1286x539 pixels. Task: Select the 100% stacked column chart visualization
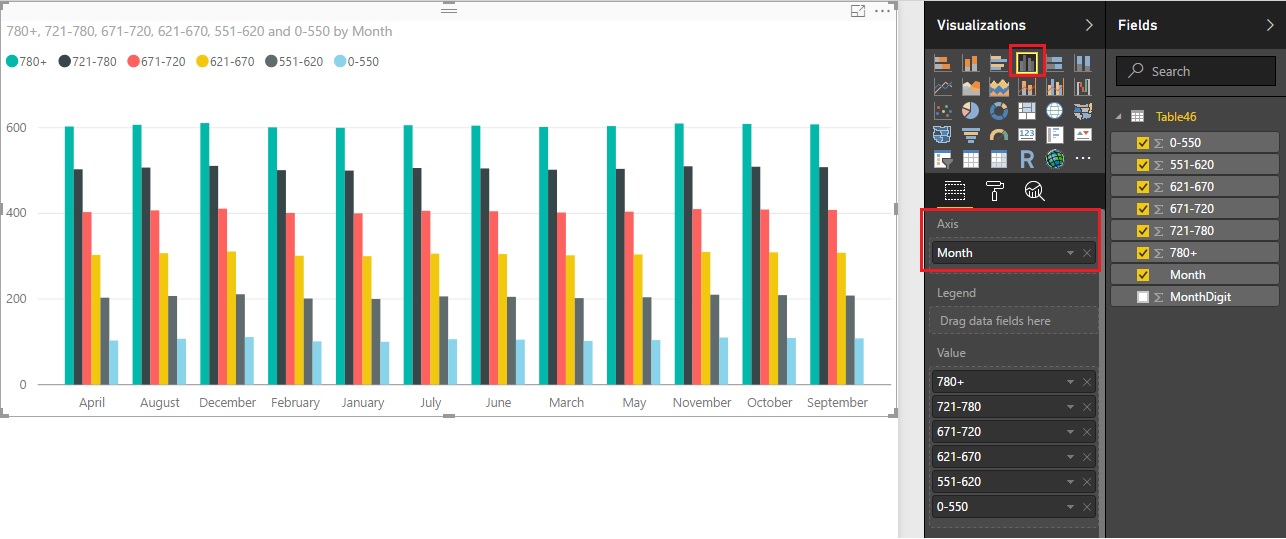pyautogui.click(x=1082, y=63)
